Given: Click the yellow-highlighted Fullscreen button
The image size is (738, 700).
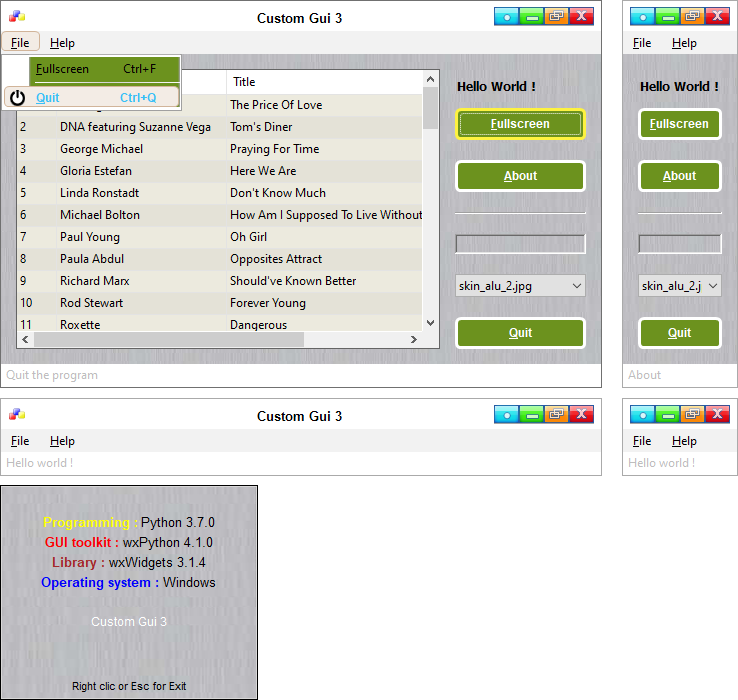Looking at the screenshot, I should pos(520,124).
